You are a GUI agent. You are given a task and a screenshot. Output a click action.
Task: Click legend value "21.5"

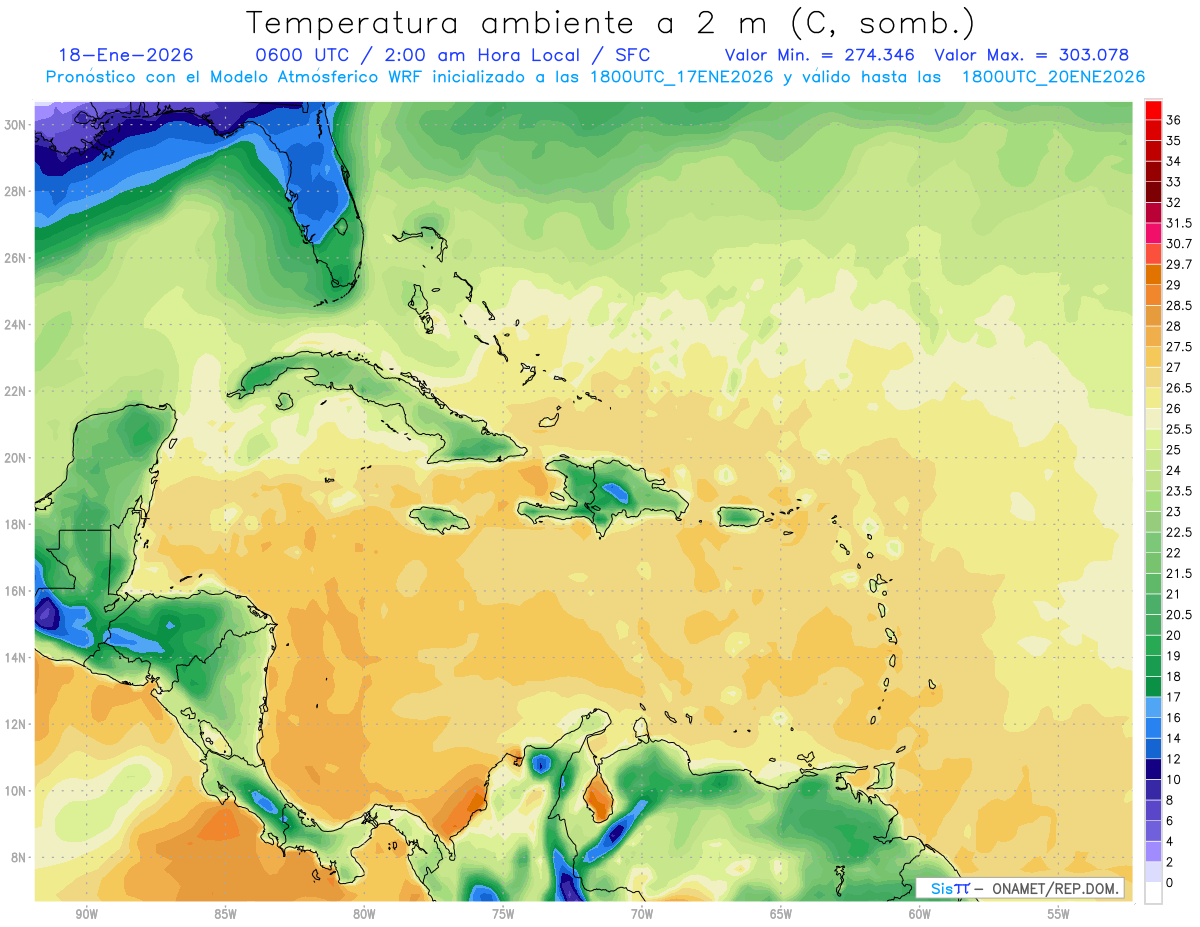click(x=1179, y=573)
